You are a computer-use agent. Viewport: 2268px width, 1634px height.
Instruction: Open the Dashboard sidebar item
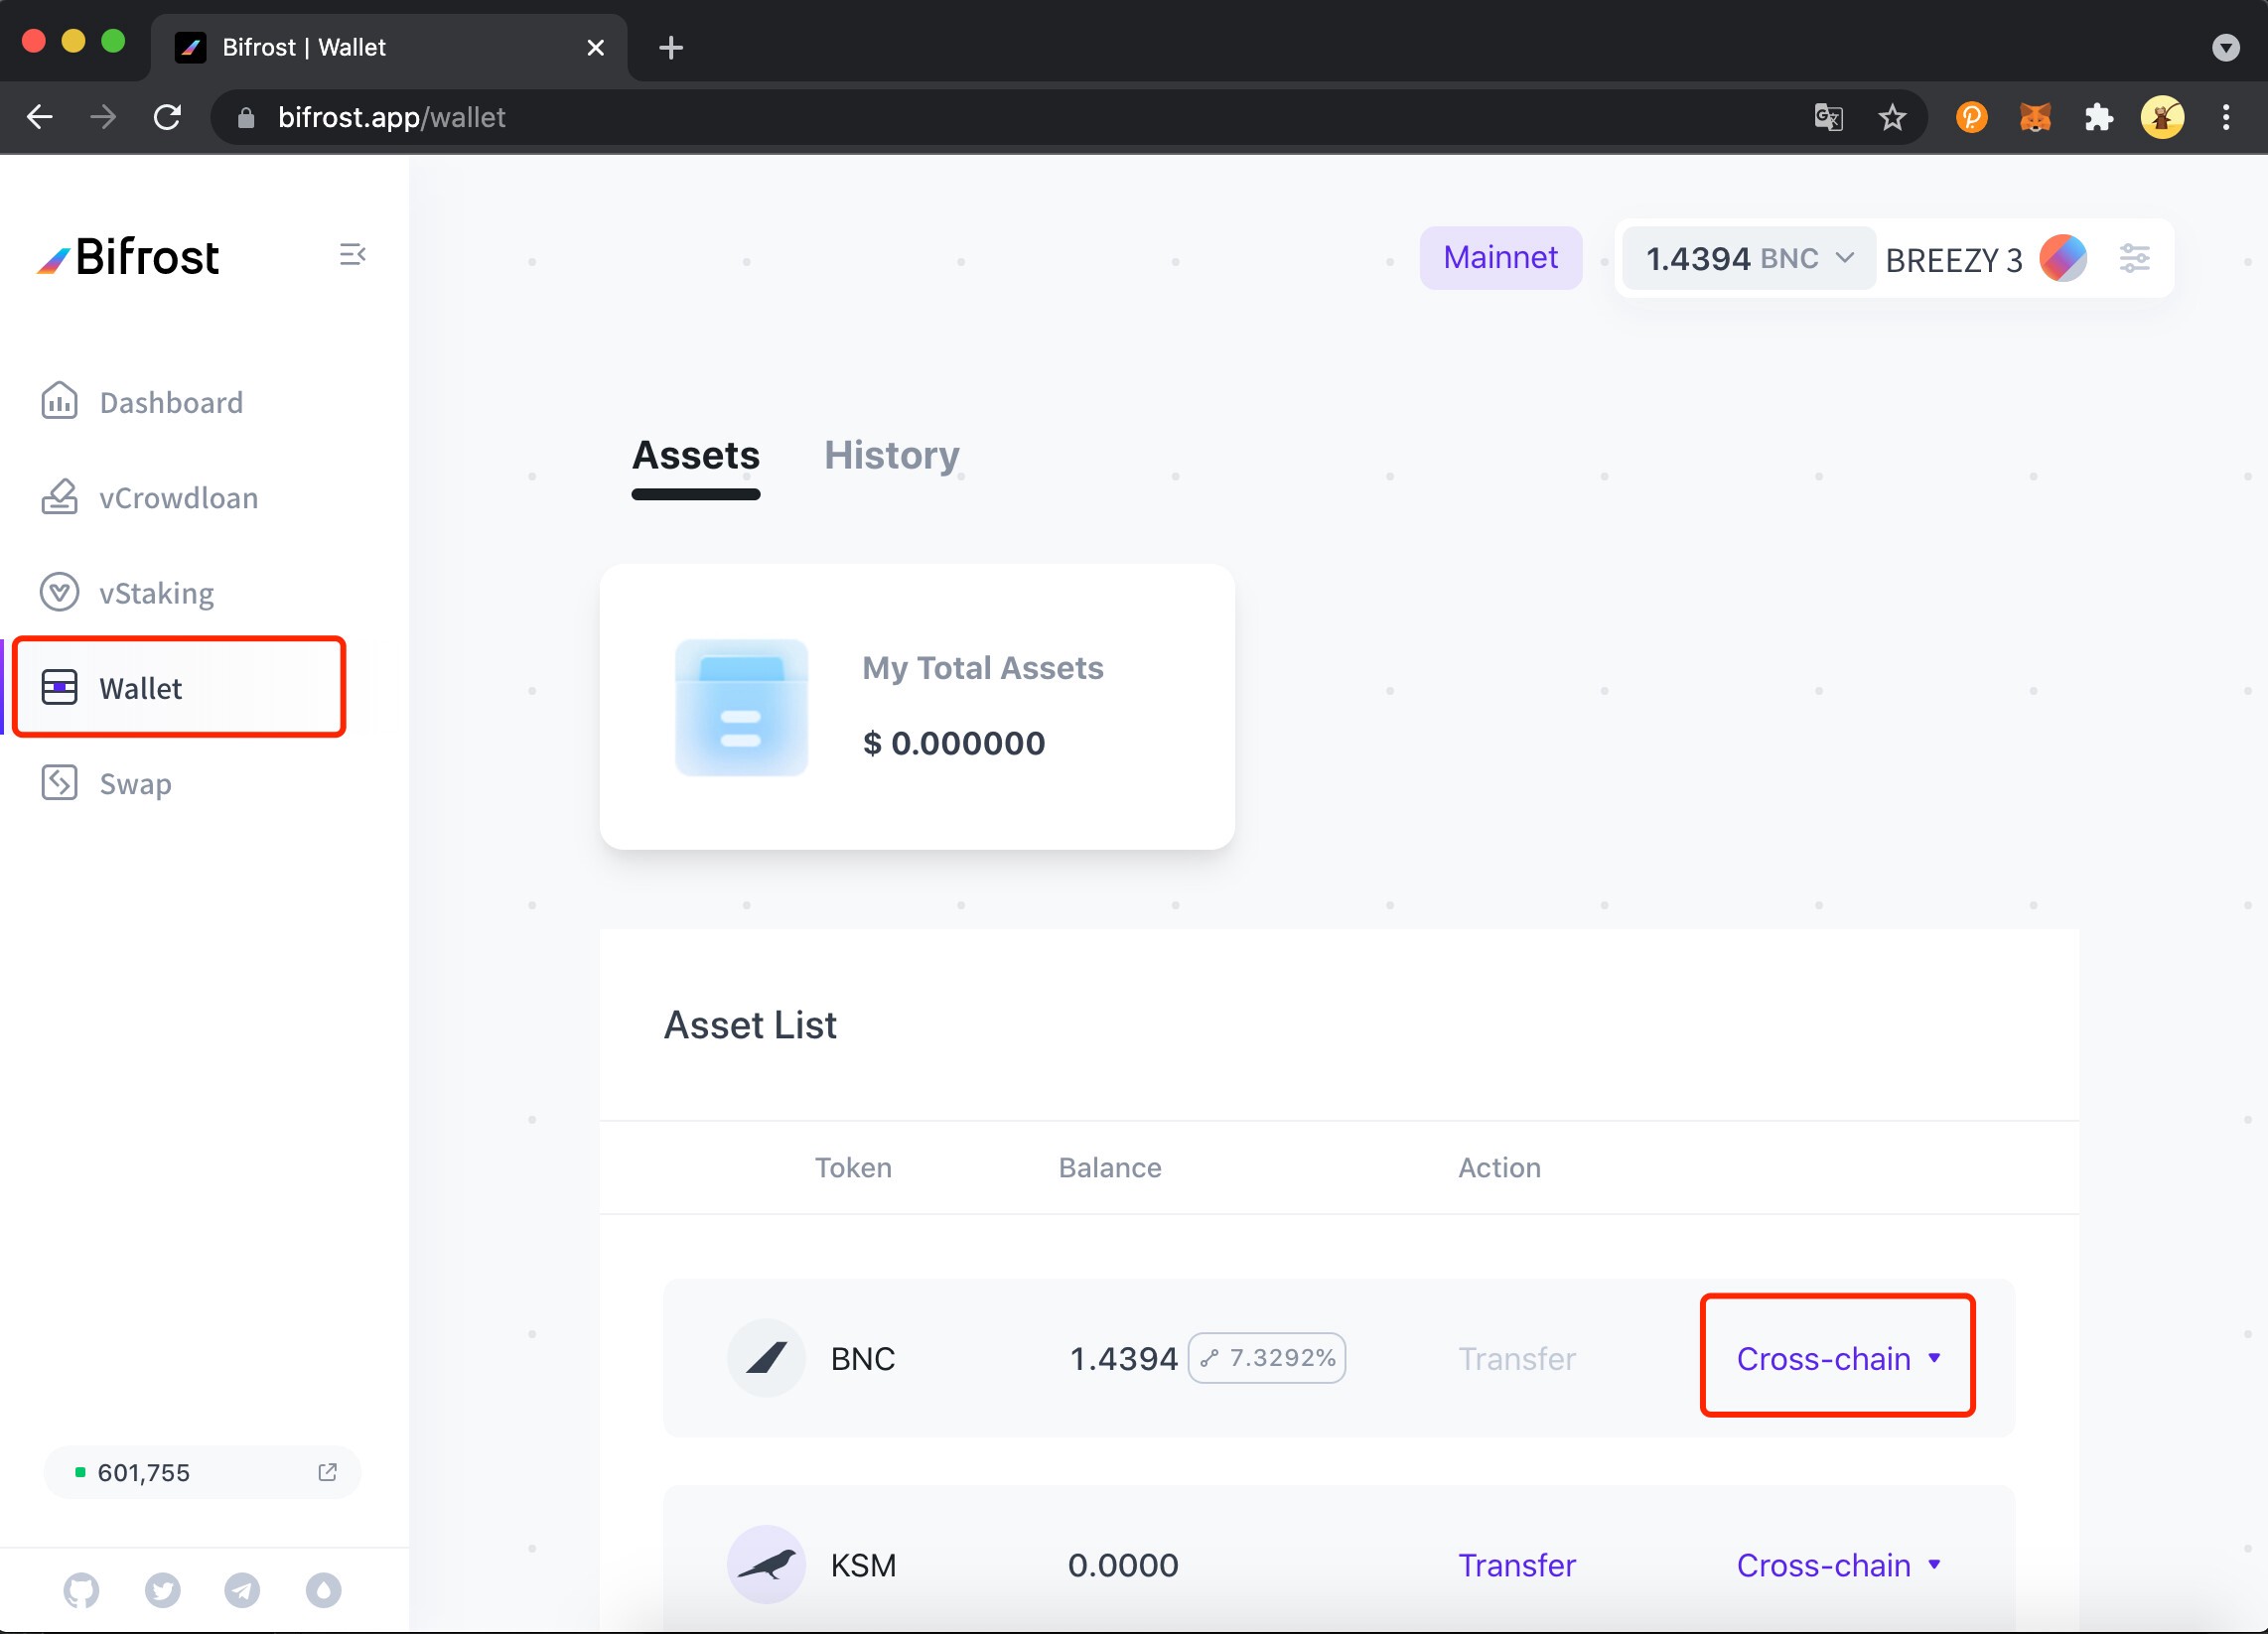click(x=142, y=402)
